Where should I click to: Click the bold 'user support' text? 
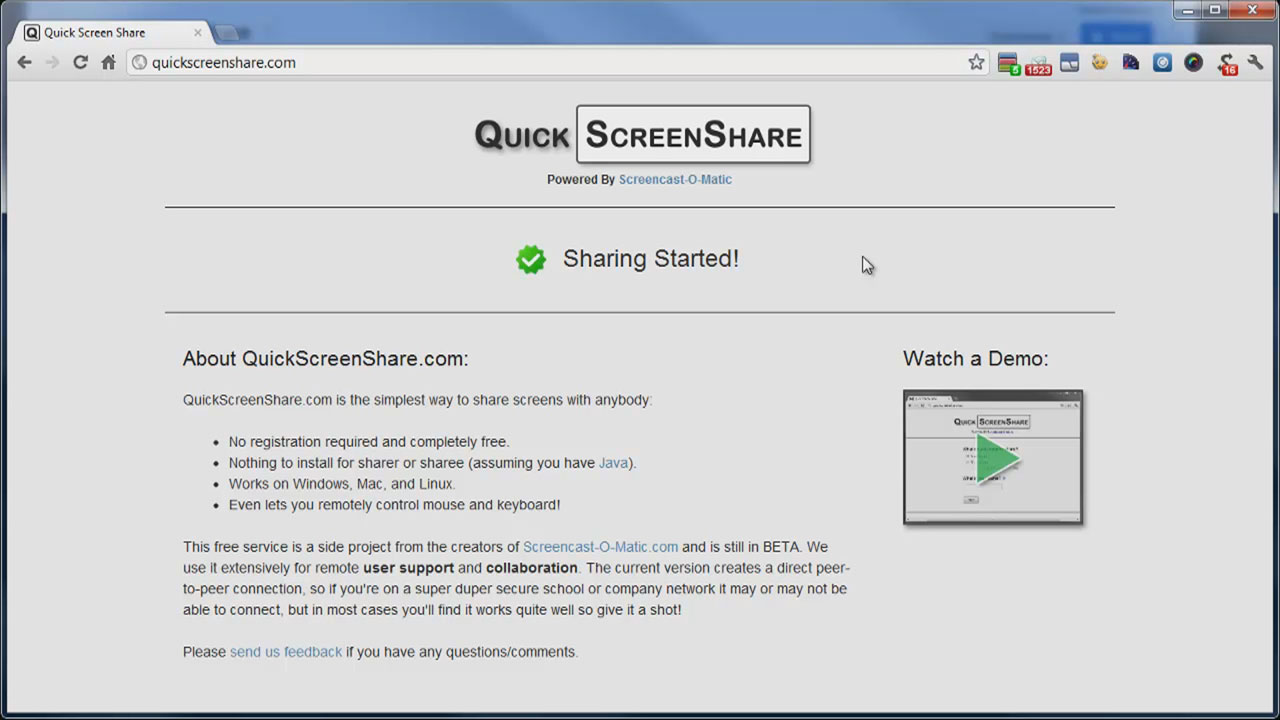pos(408,568)
